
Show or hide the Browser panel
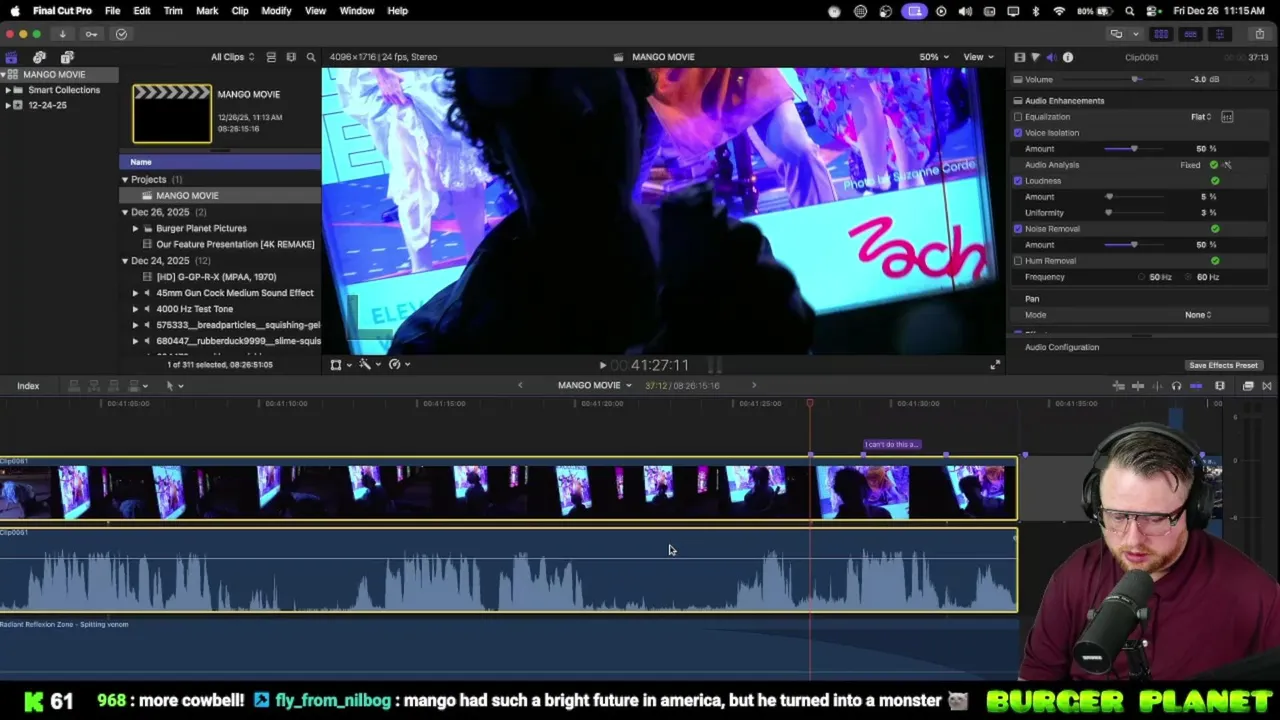[x=1163, y=34]
